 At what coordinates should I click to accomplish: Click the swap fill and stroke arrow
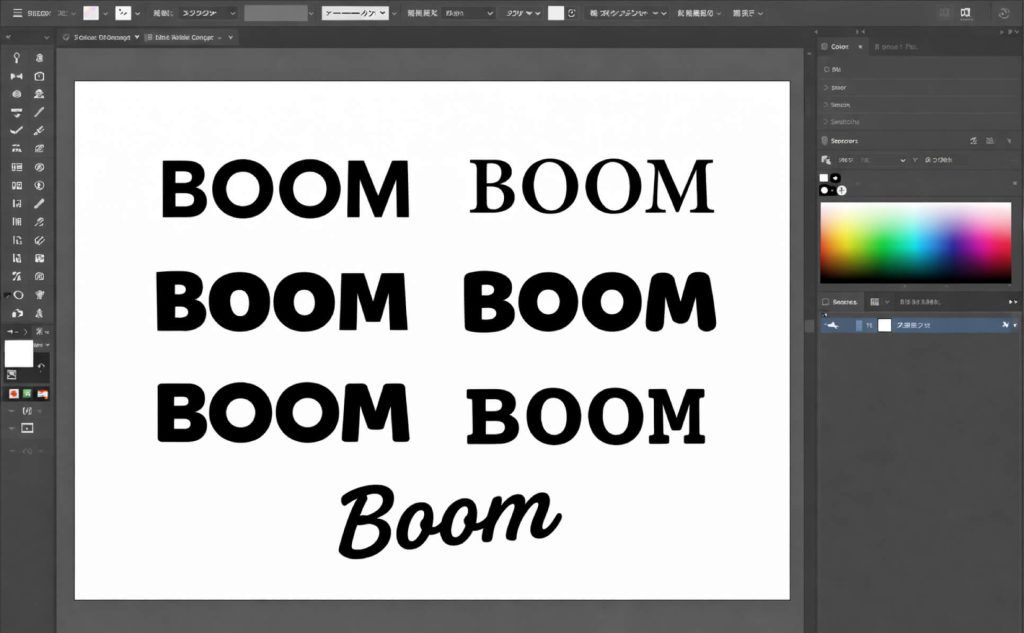click(x=41, y=367)
